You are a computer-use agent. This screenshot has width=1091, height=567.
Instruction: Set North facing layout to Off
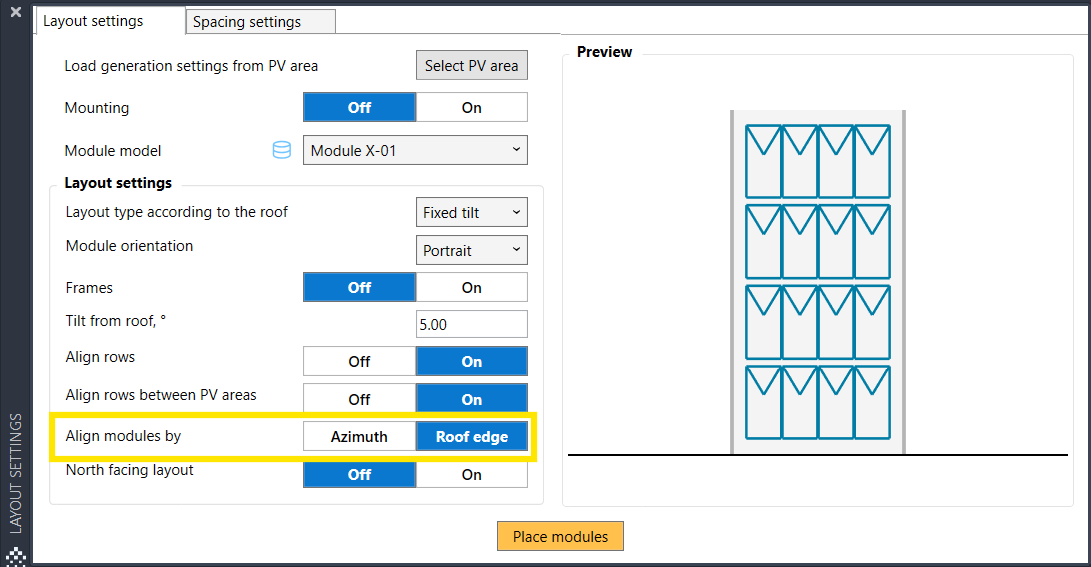click(x=360, y=474)
